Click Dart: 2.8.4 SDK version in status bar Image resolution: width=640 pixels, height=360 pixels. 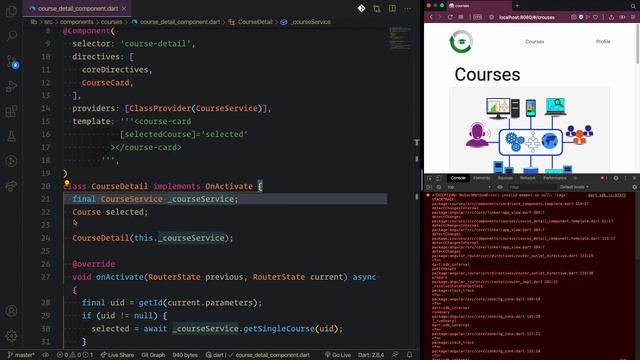coord(371,355)
